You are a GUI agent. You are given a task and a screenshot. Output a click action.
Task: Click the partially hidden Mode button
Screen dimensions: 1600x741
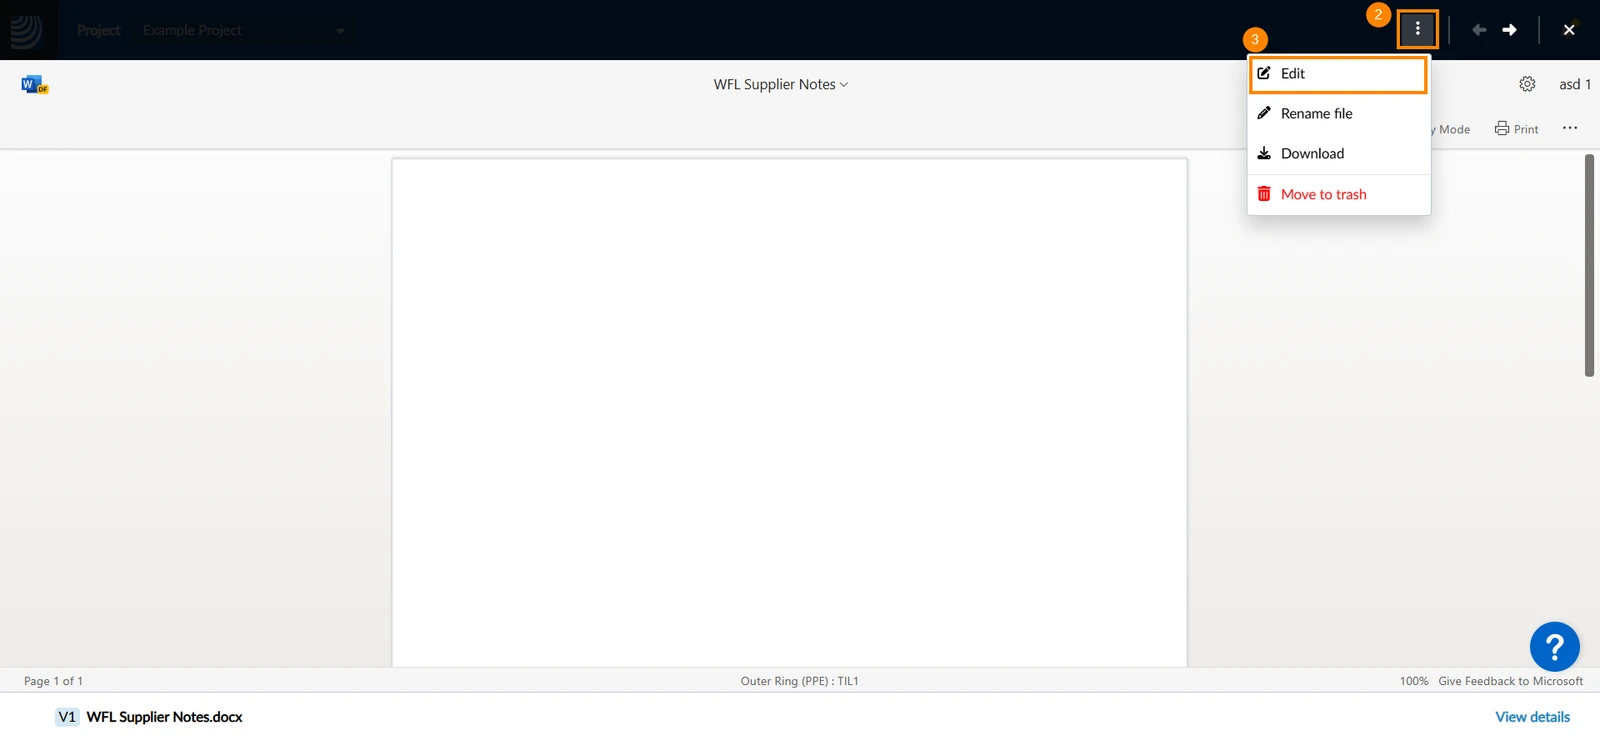[x=1452, y=129]
